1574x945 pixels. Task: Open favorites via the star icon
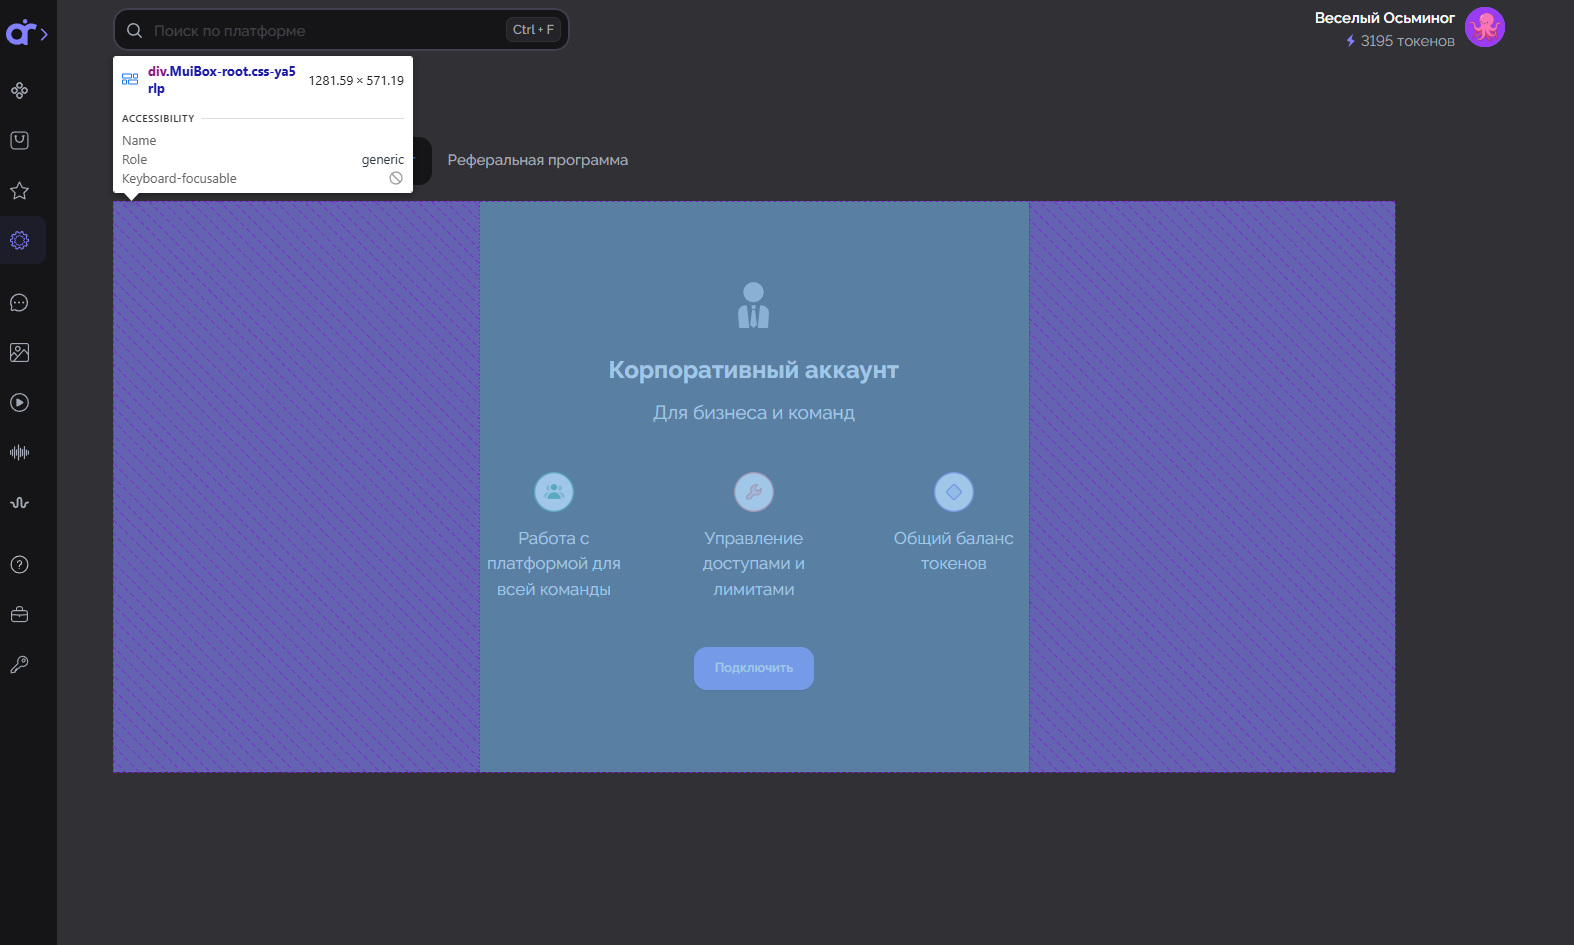point(19,191)
